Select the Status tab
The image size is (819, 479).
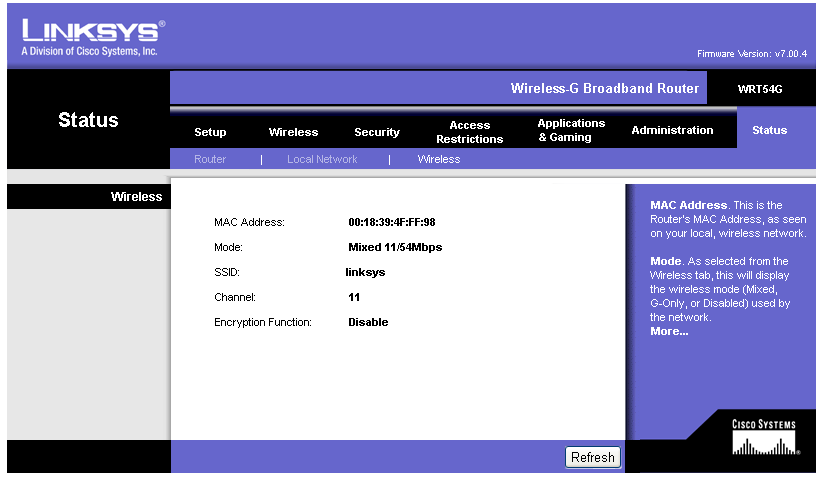pyautogui.click(x=769, y=130)
